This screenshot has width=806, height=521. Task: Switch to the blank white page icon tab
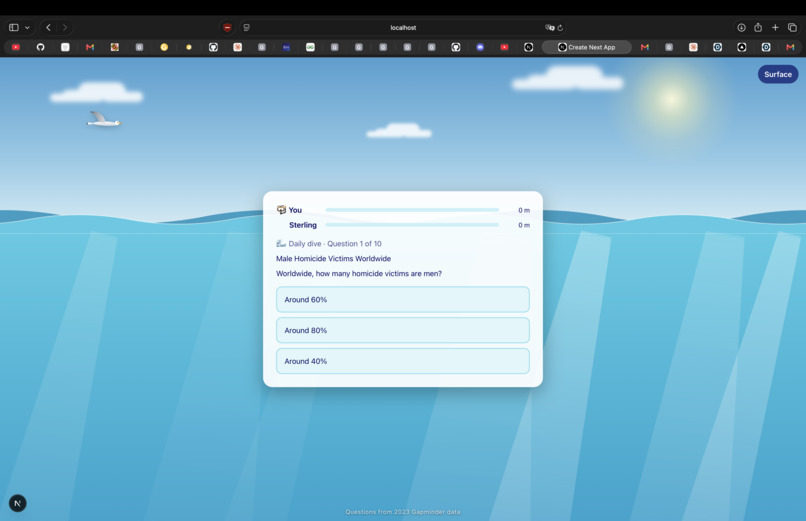pyautogui.click(x=65, y=47)
